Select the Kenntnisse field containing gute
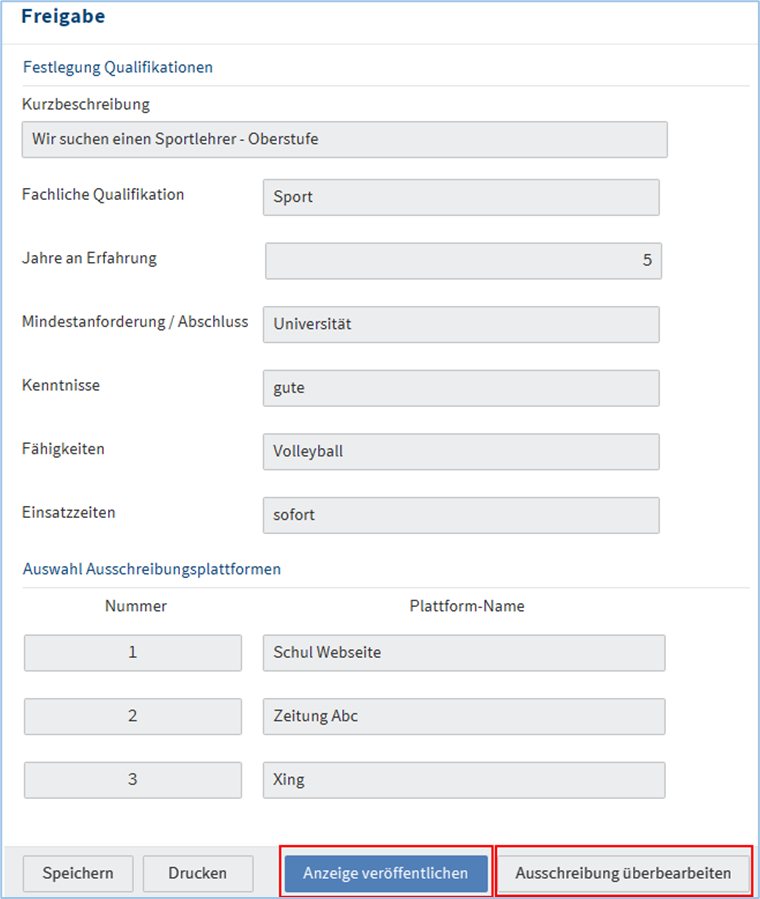 pos(460,388)
